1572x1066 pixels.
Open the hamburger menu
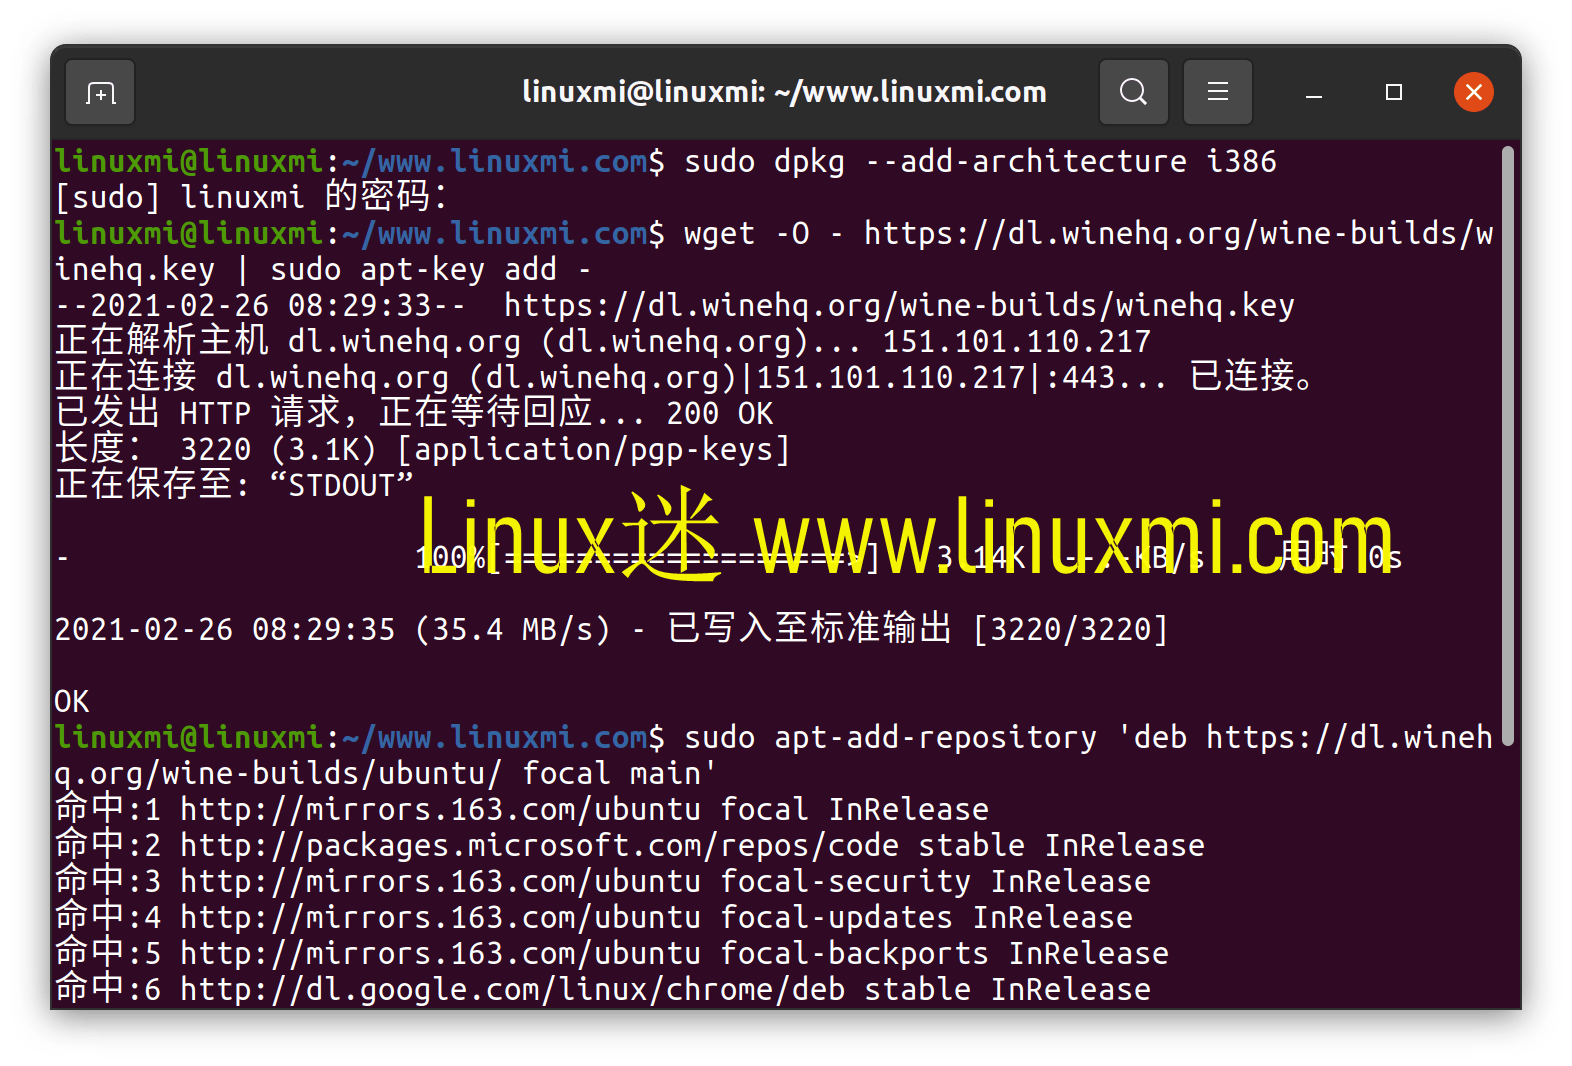click(x=1217, y=92)
